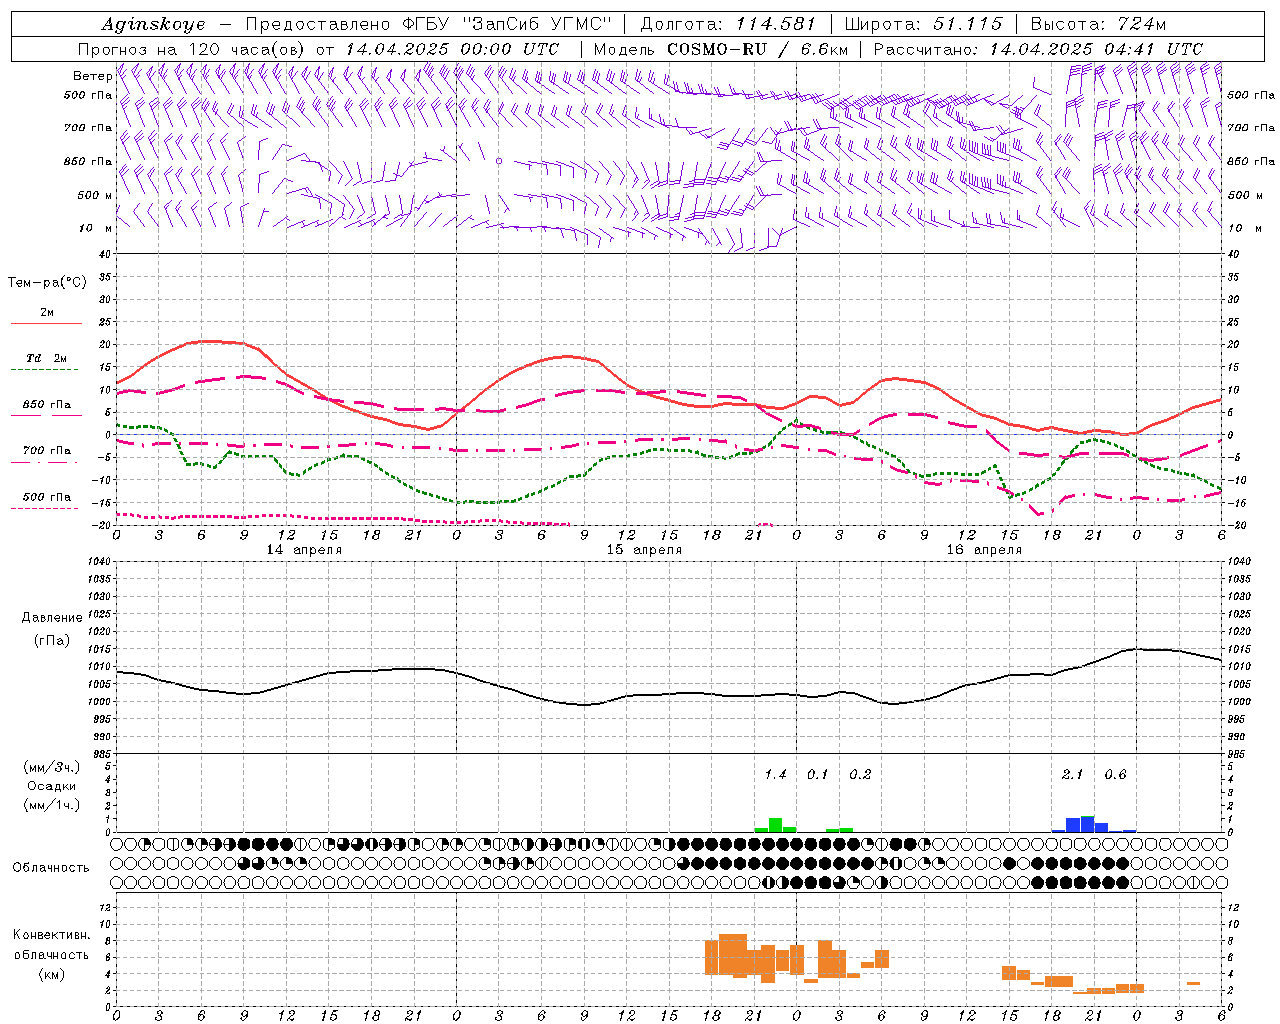Click the Ветер wind panel label

[x=92, y=76]
